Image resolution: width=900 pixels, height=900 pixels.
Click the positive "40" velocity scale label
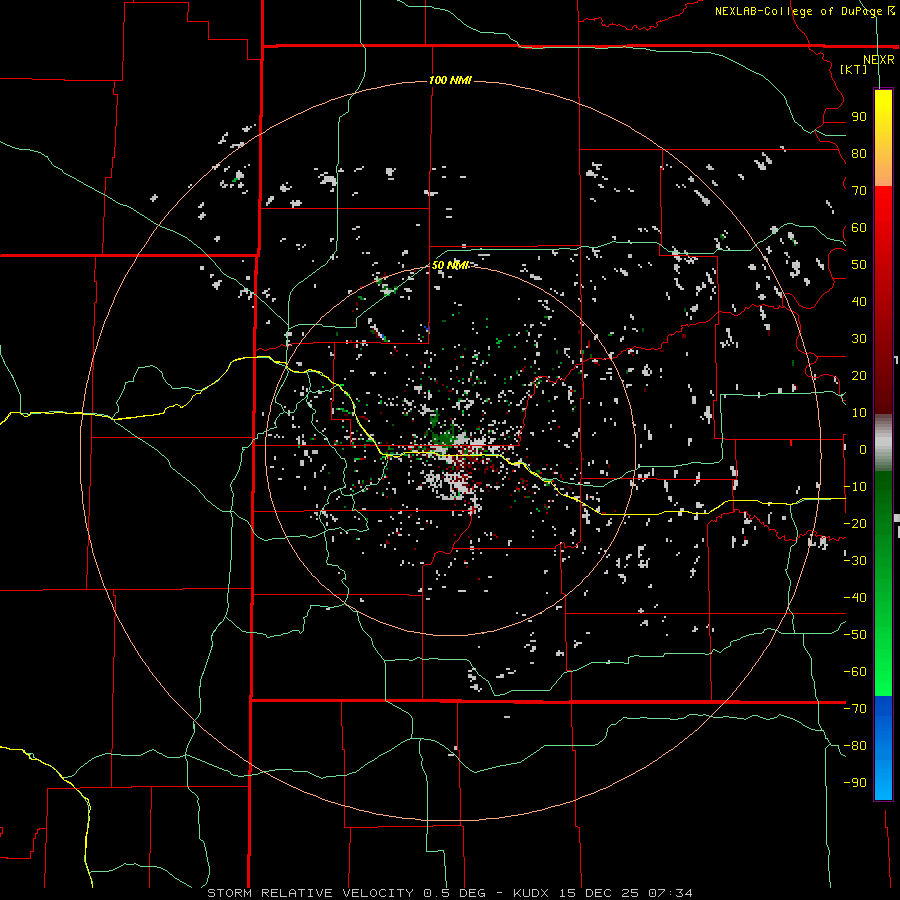coord(859,302)
